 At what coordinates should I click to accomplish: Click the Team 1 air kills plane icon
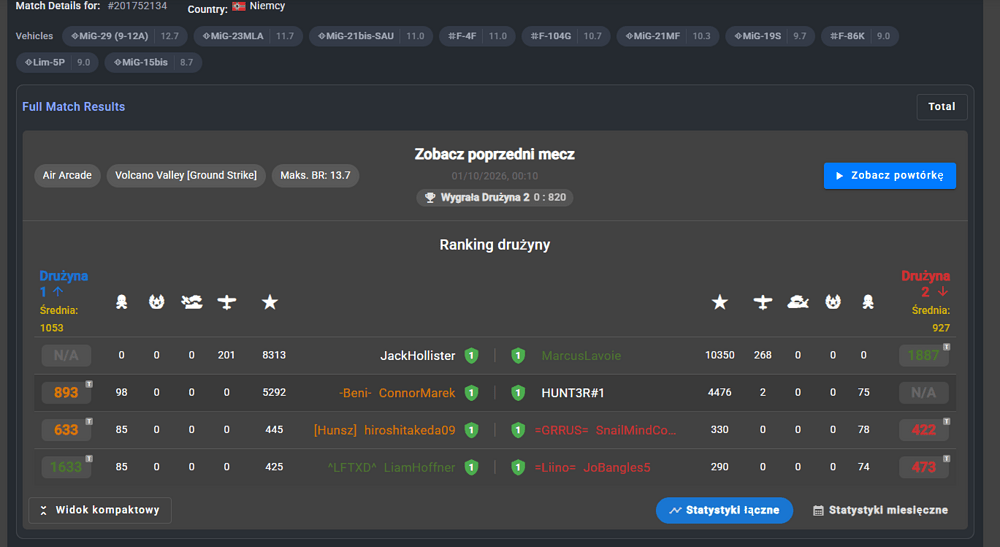click(226, 302)
